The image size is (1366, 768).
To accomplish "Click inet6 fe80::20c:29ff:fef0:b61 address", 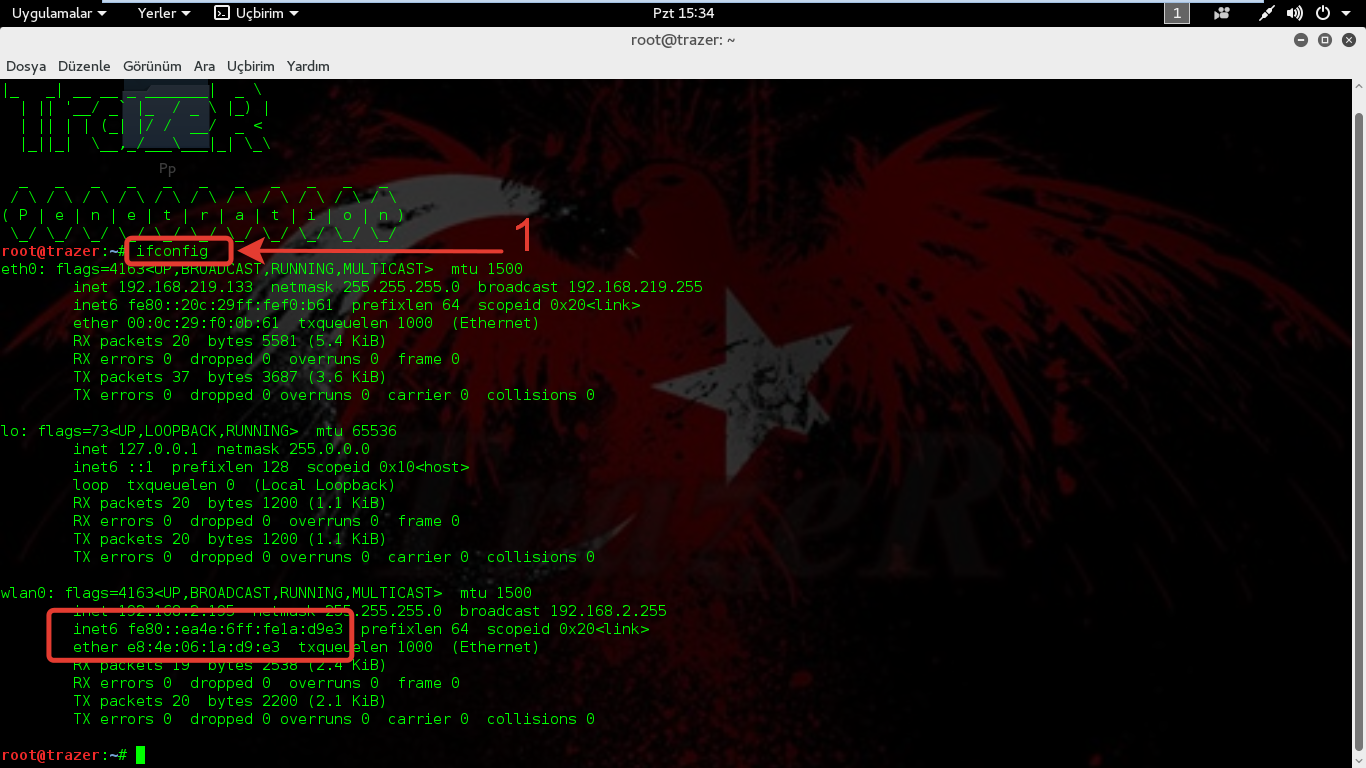I will pos(203,305).
